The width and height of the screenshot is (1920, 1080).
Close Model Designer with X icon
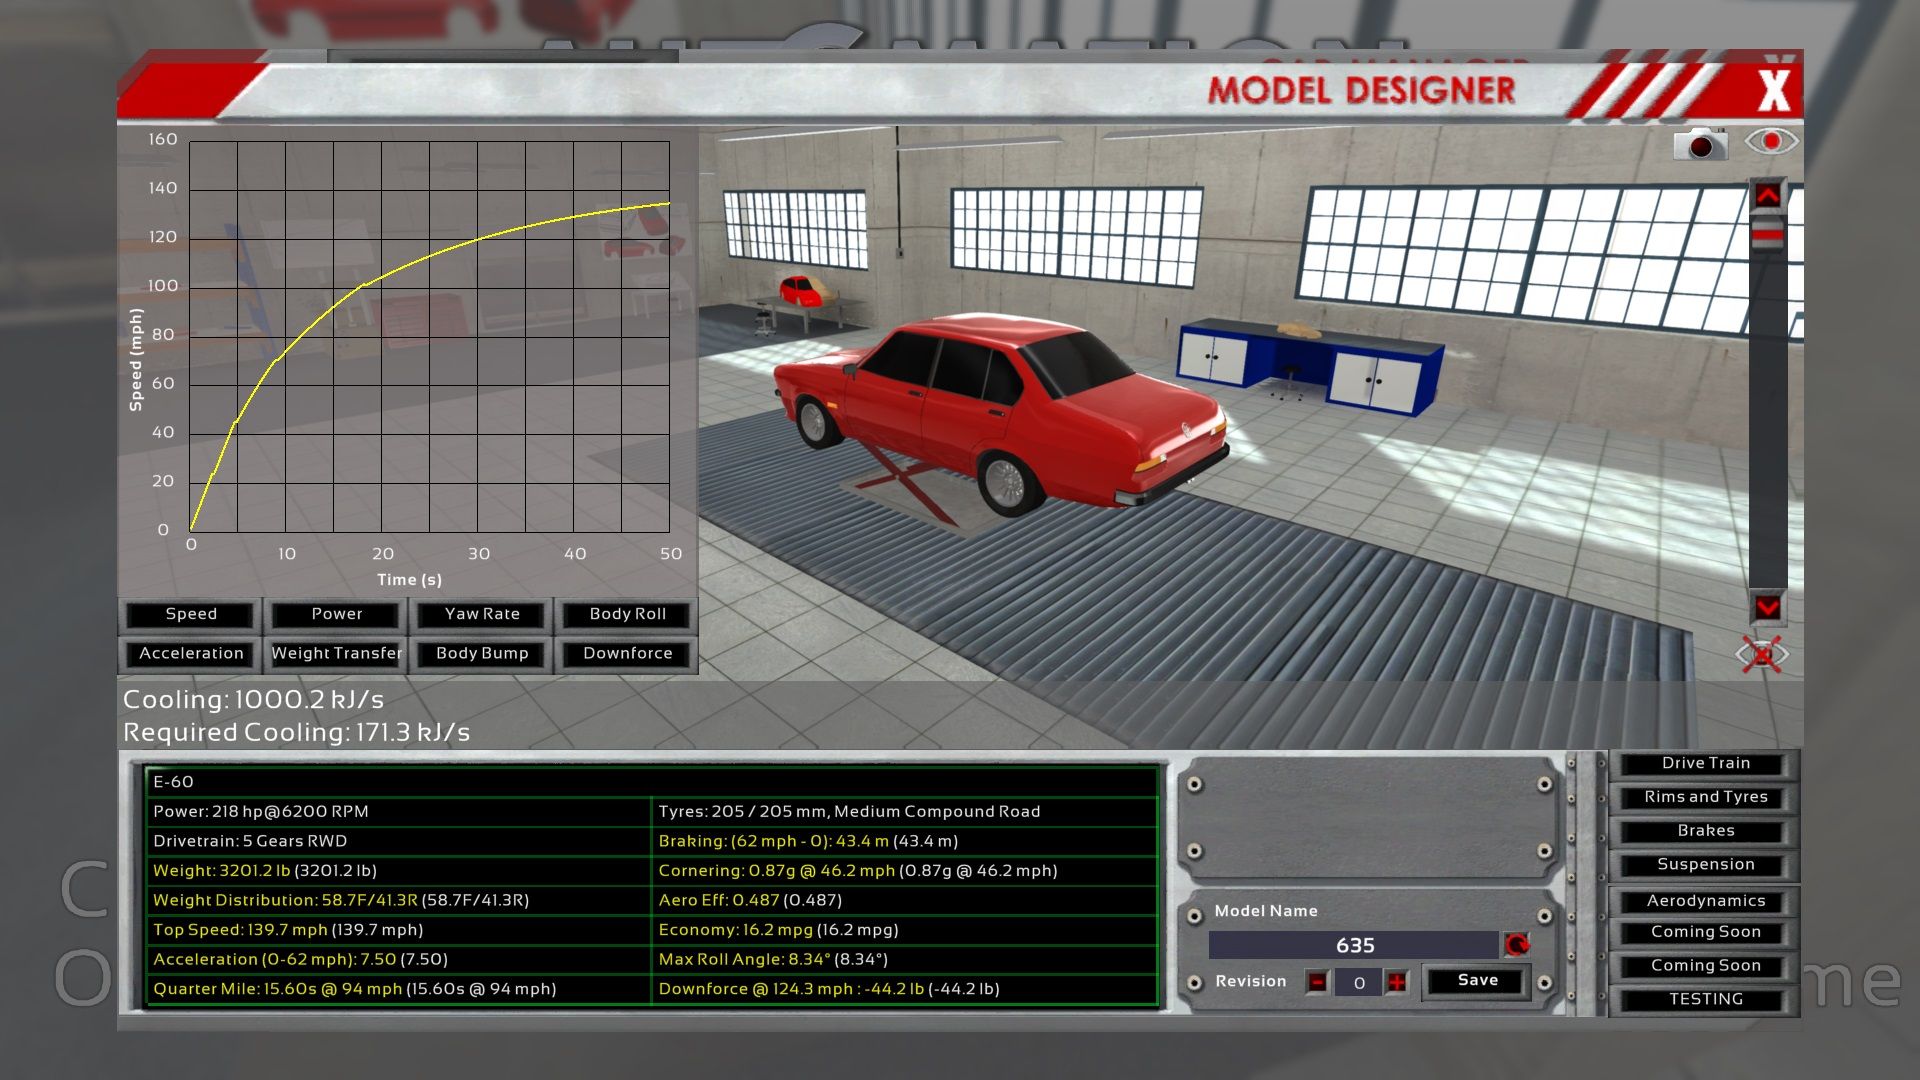1774,90
